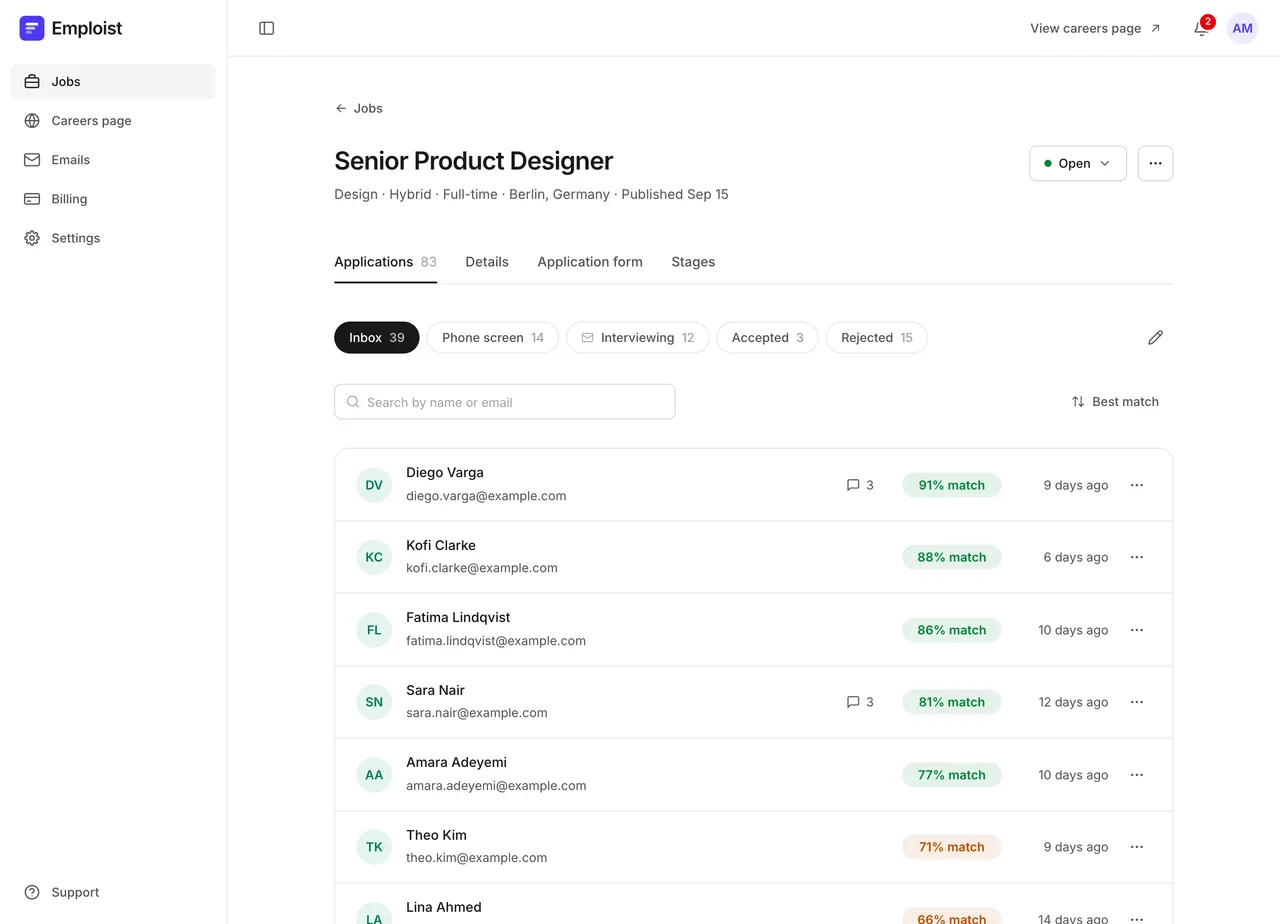Open Careers page in the sidebar
Viewport: 1280px width, 924px height.
coord(113,121)
